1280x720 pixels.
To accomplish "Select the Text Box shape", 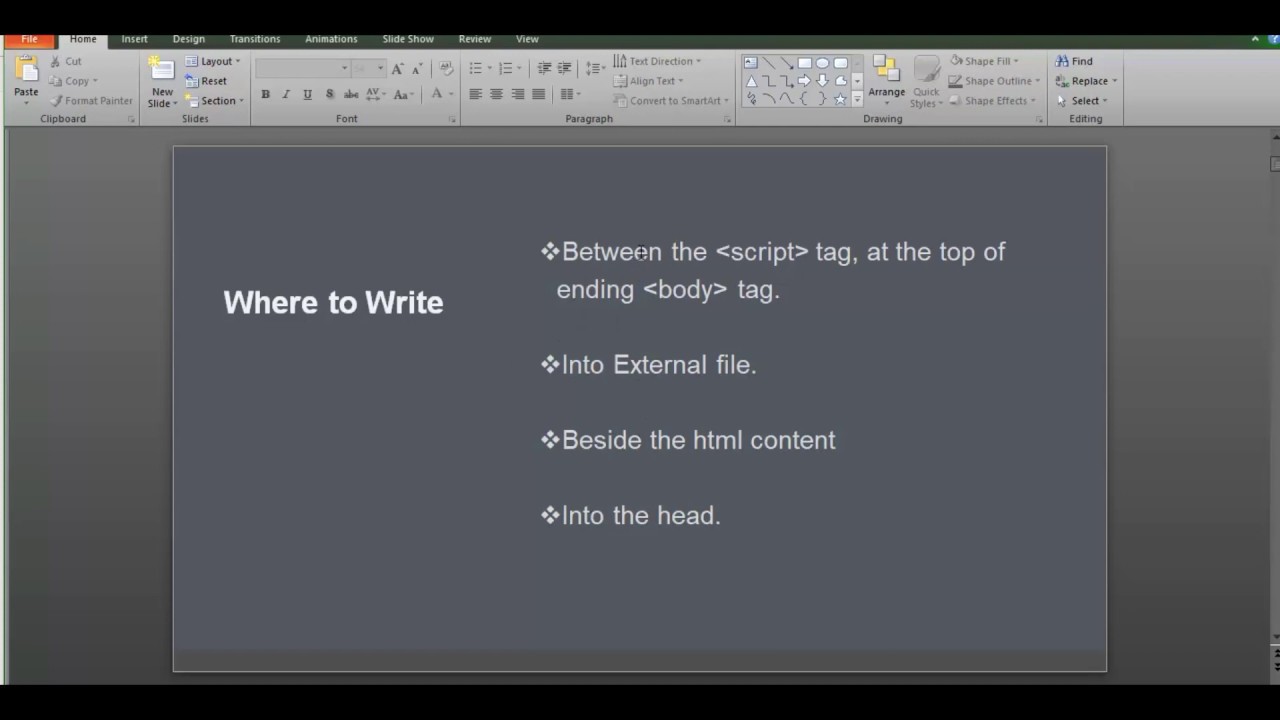I will 751,63.
